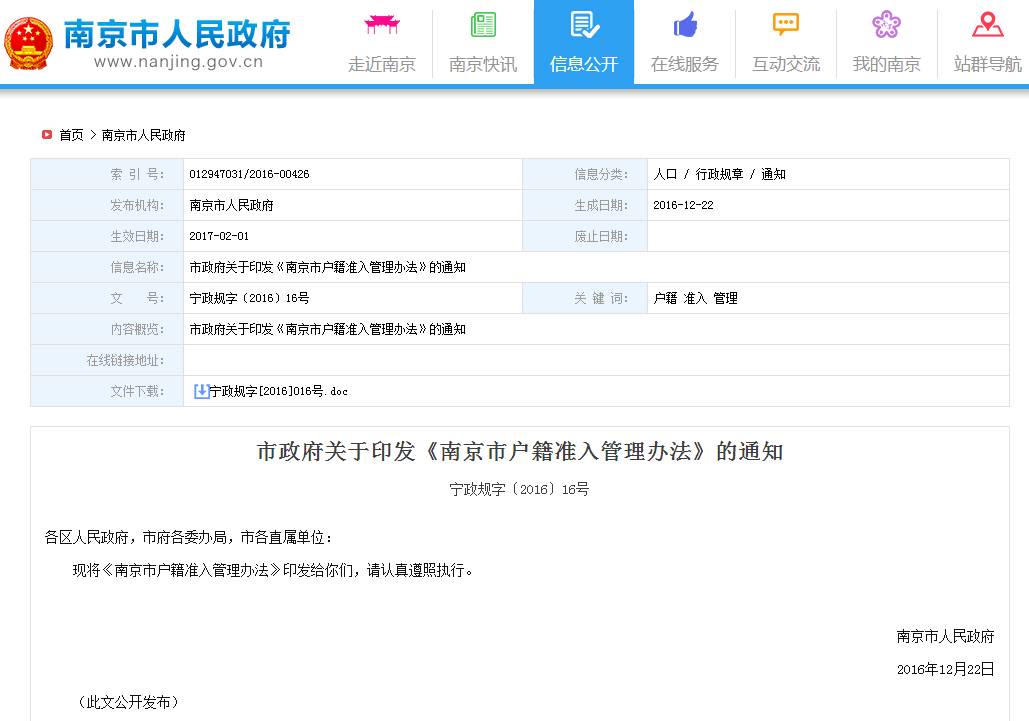
Task: Click the 互动交流 chat bubble icon
Action: click(x=786, y=24)
